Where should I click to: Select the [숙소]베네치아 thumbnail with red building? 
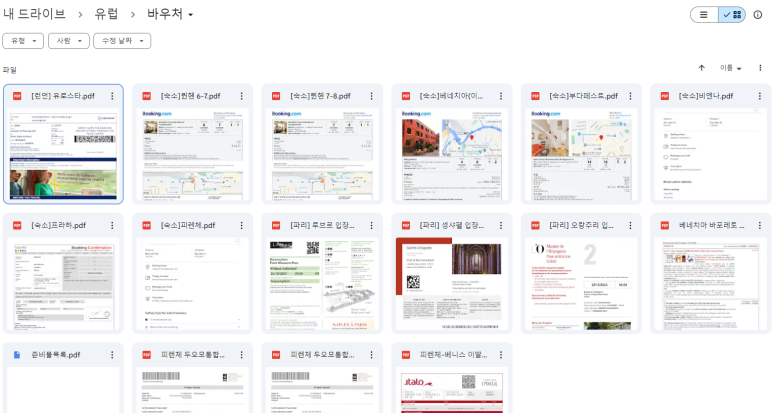[x=452, y=154]
